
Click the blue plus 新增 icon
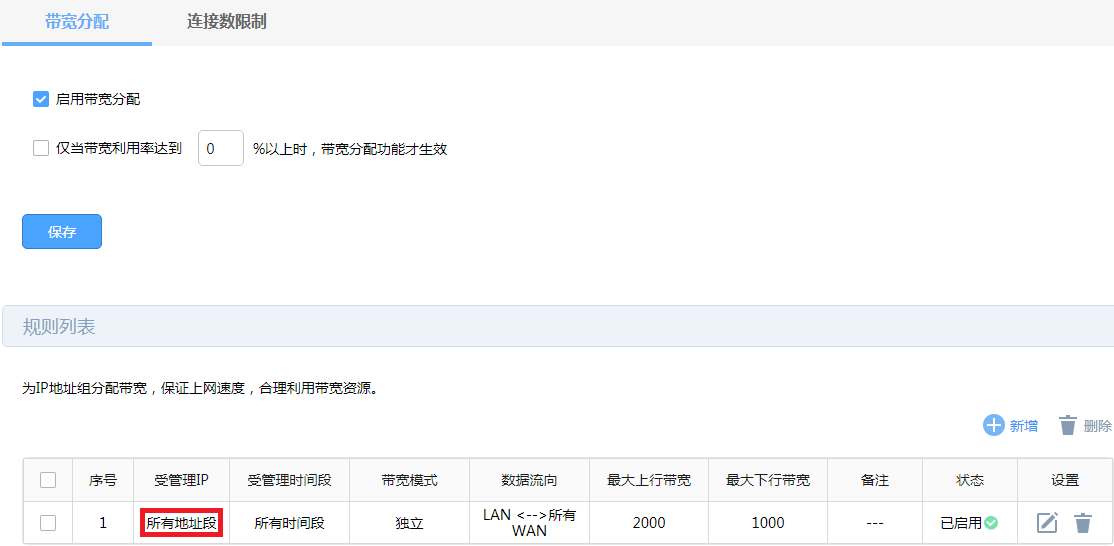pyautogui.click(x=993, y=425)
